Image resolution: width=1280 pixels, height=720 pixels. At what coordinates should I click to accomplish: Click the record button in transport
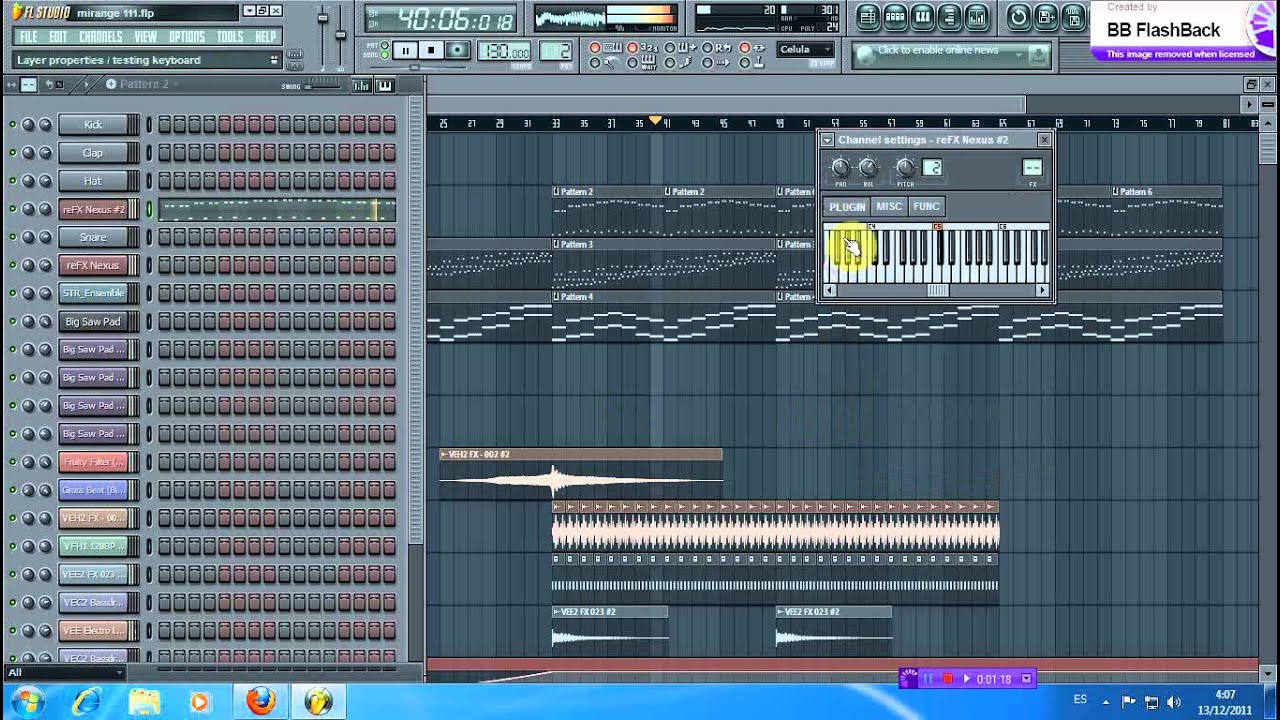(457, 50)
